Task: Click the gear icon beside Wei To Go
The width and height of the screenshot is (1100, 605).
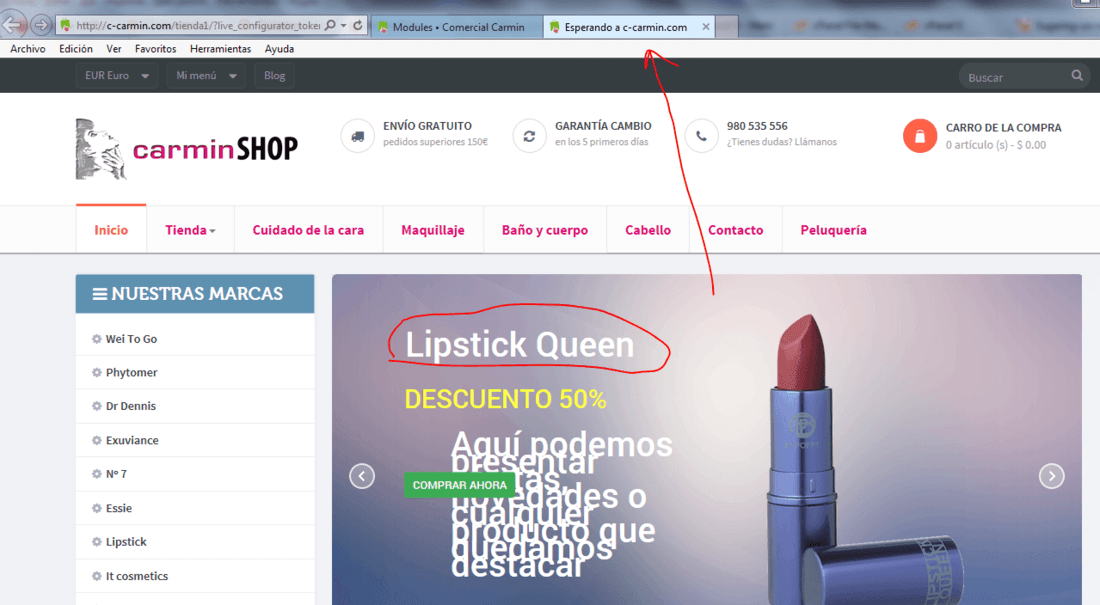Action: tap(97, 338)
